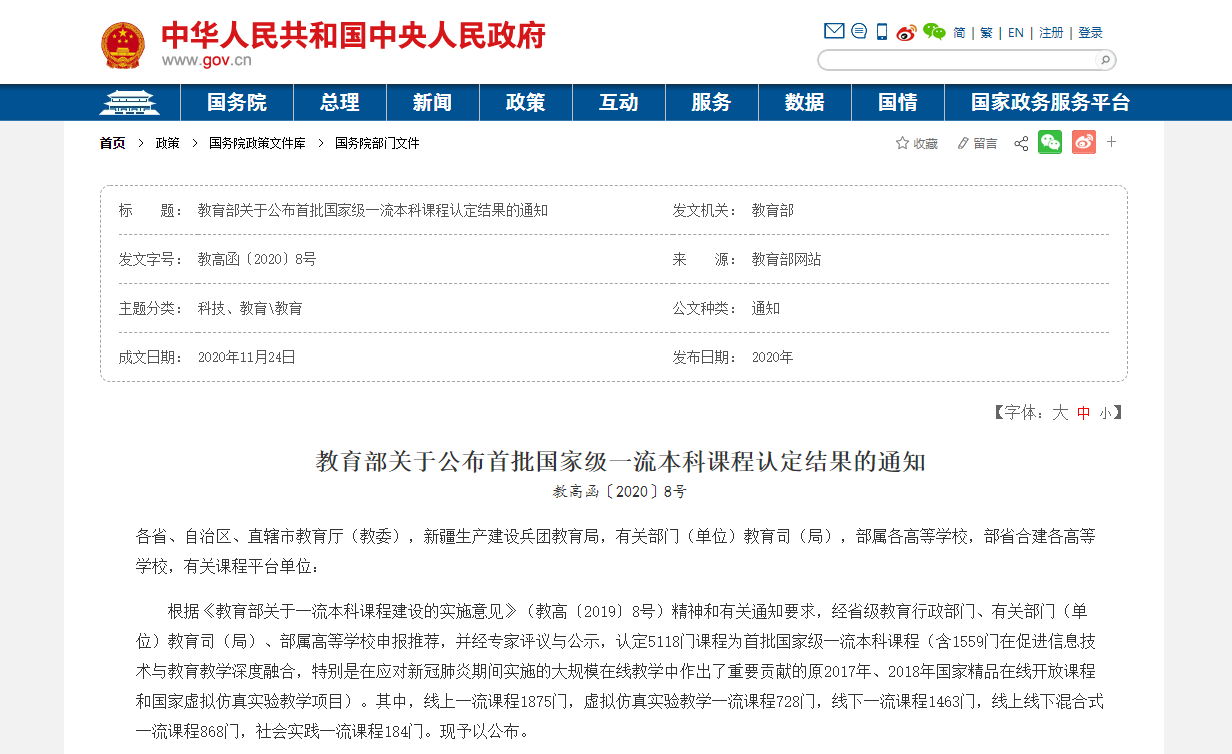Click the national emblem logo
The image size is (1232, 754).
(123, 46)
